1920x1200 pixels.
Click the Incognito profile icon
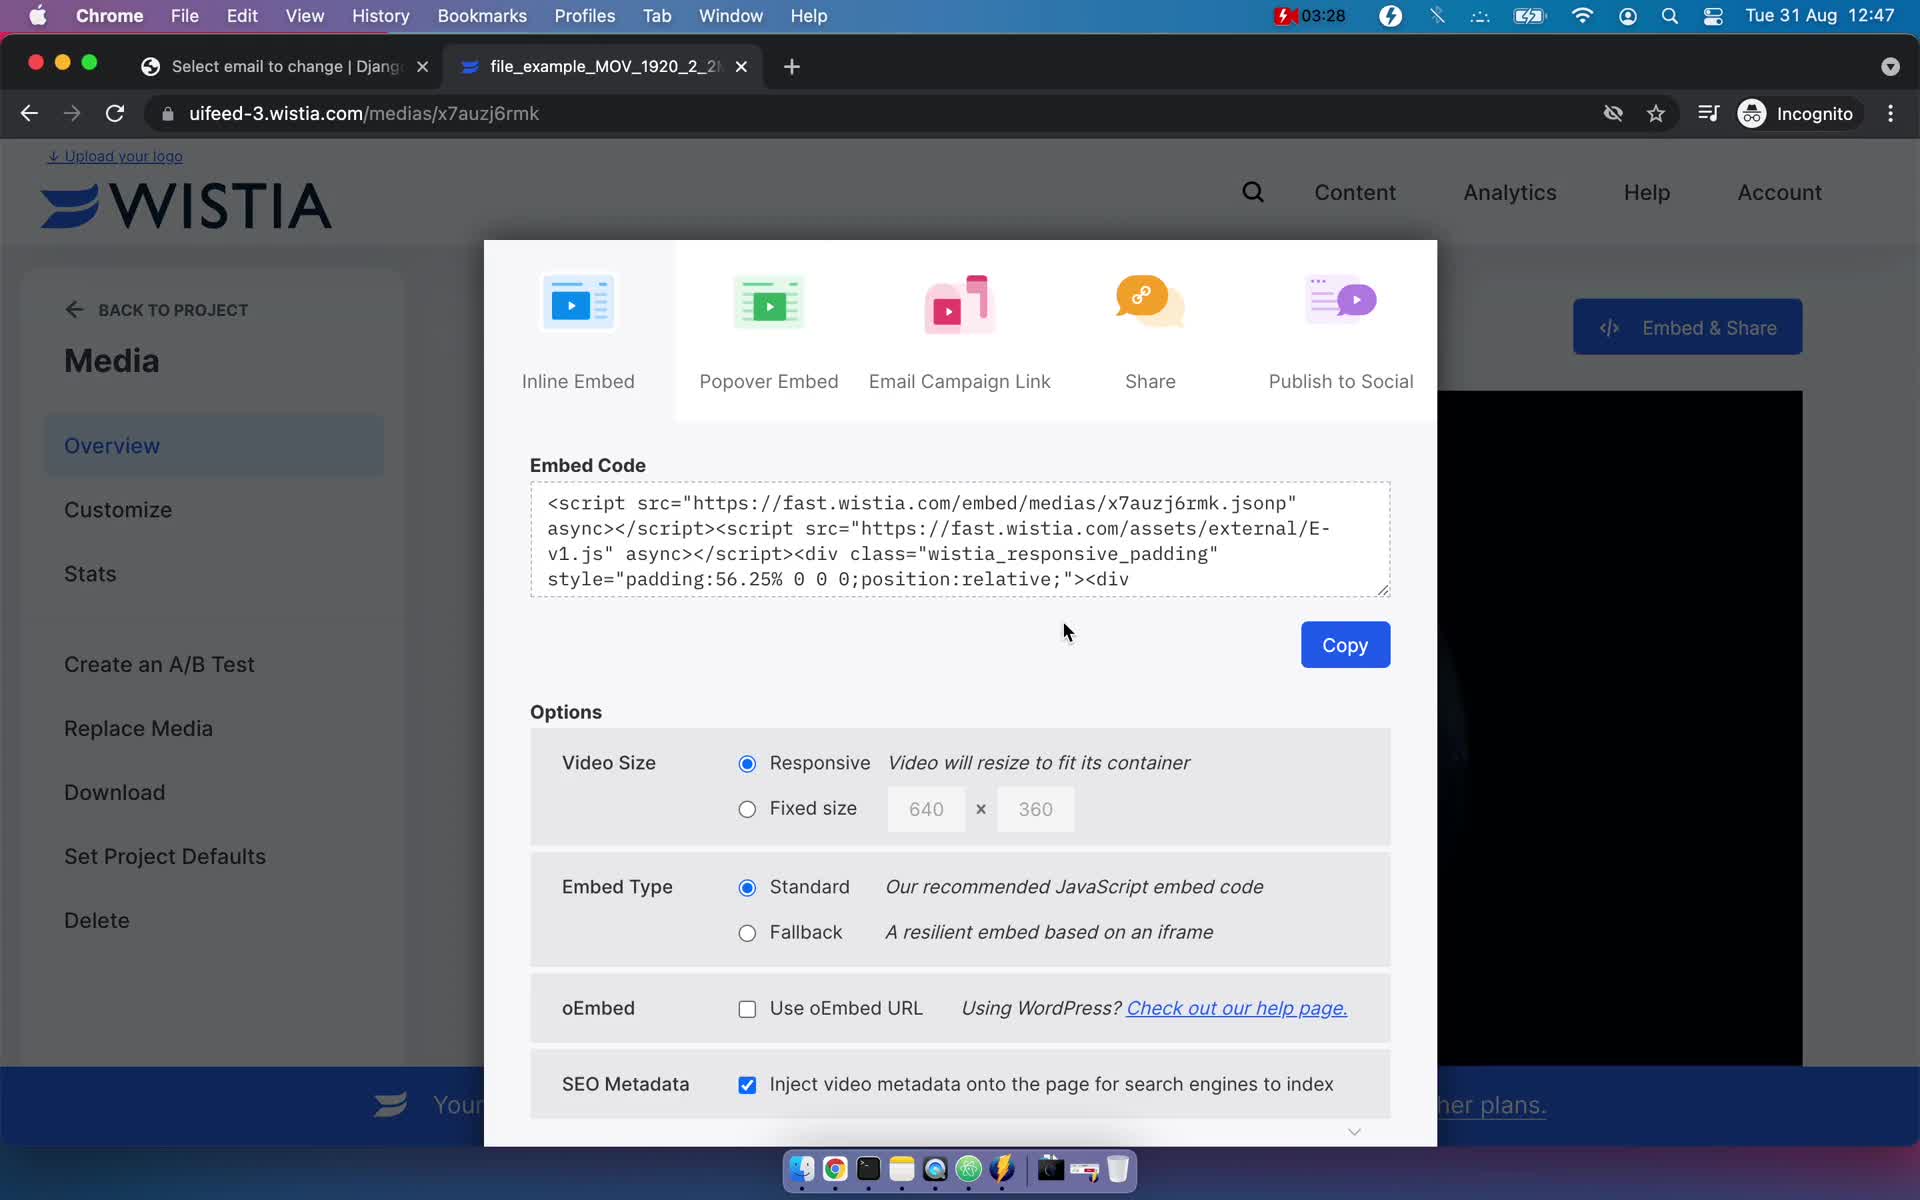pos(1752,113)
